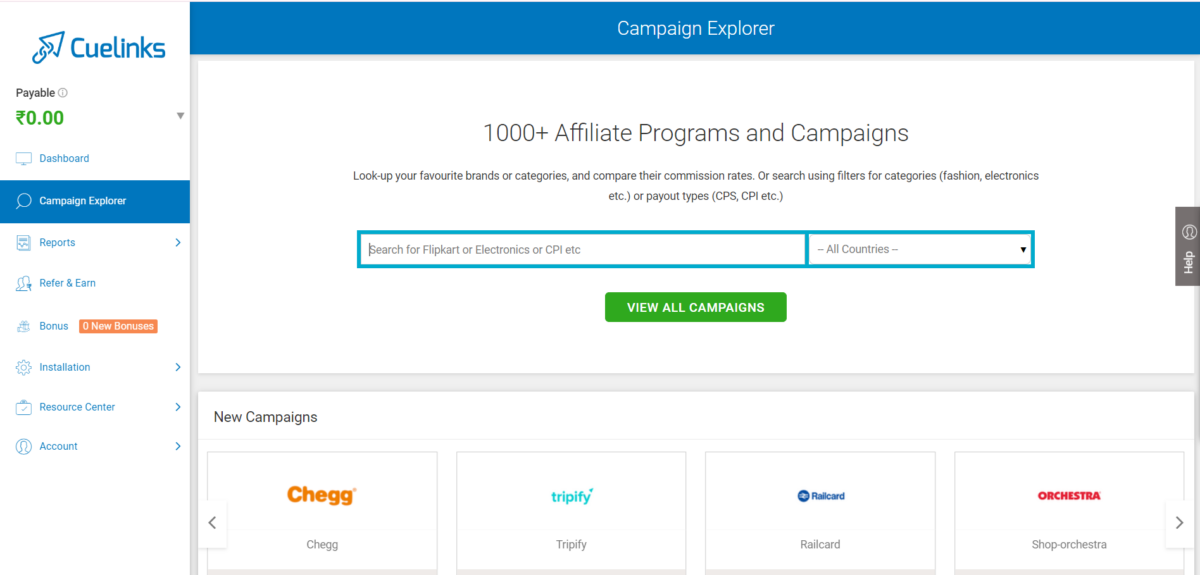The width and height of the screenshot is (1200, 575).
Task: Expand the Reports submenu chevron
Action: coord(178,242)
